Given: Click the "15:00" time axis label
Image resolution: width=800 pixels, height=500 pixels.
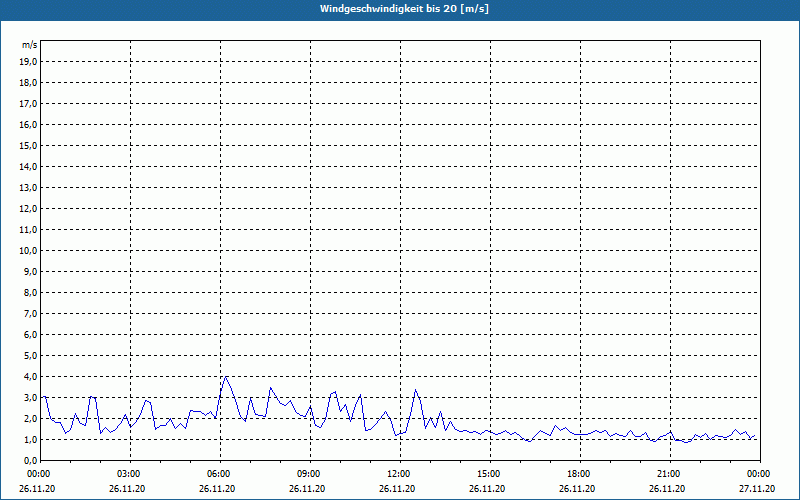Looking at the screenshot, I should (487, 474).
